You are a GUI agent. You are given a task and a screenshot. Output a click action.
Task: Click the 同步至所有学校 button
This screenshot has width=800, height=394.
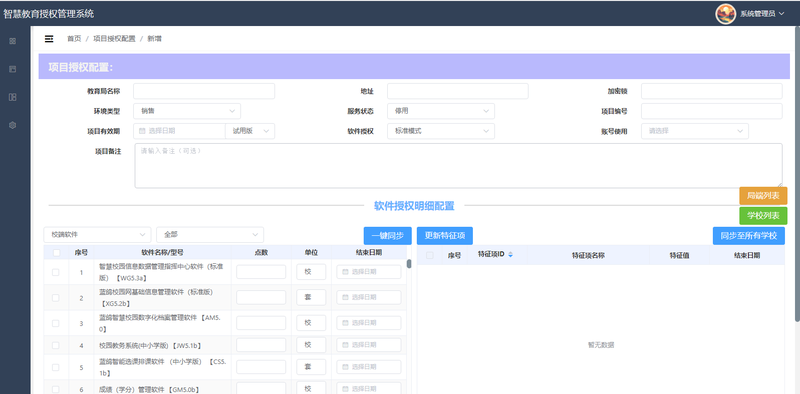748,236
